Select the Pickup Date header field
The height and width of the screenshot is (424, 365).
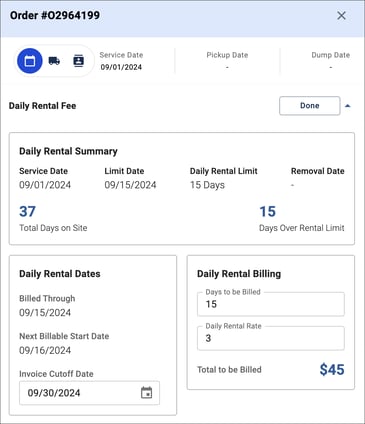227,61
